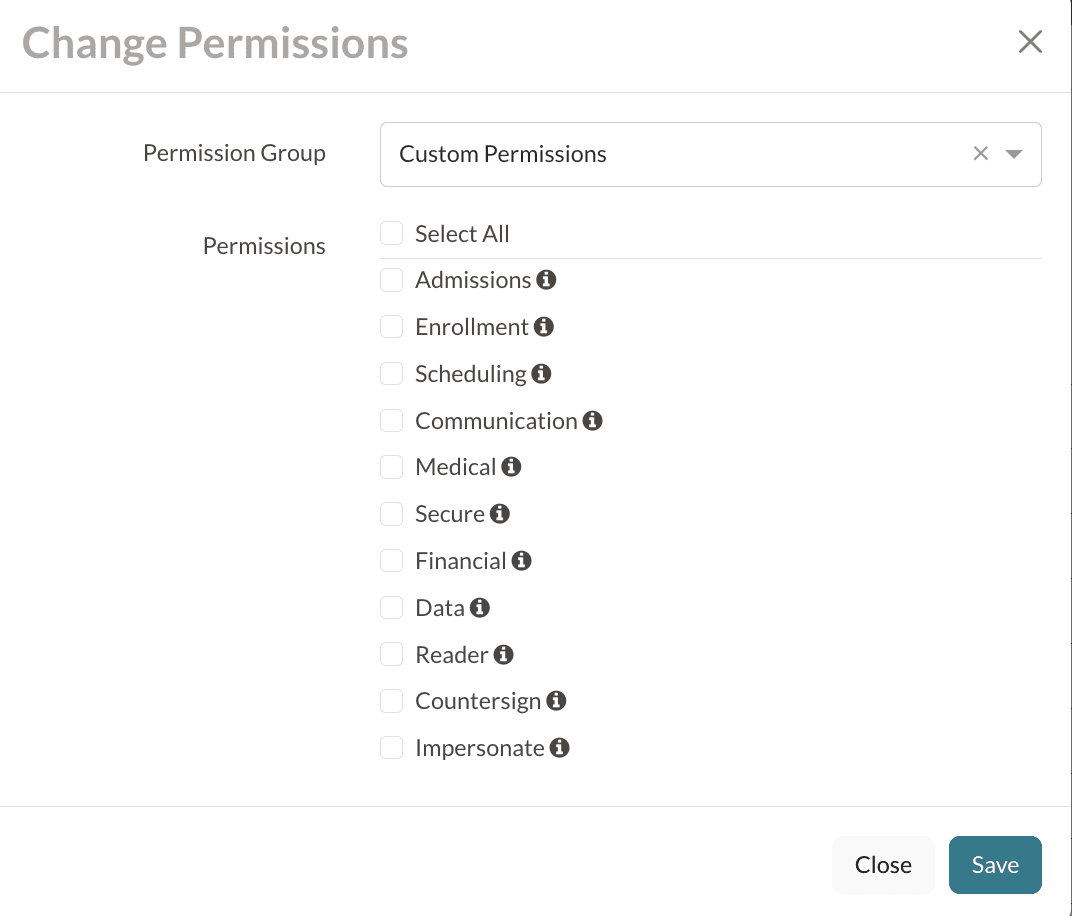Enable the Admissions permission checkbox
The image size is (1072, 916).
(391, 280)
